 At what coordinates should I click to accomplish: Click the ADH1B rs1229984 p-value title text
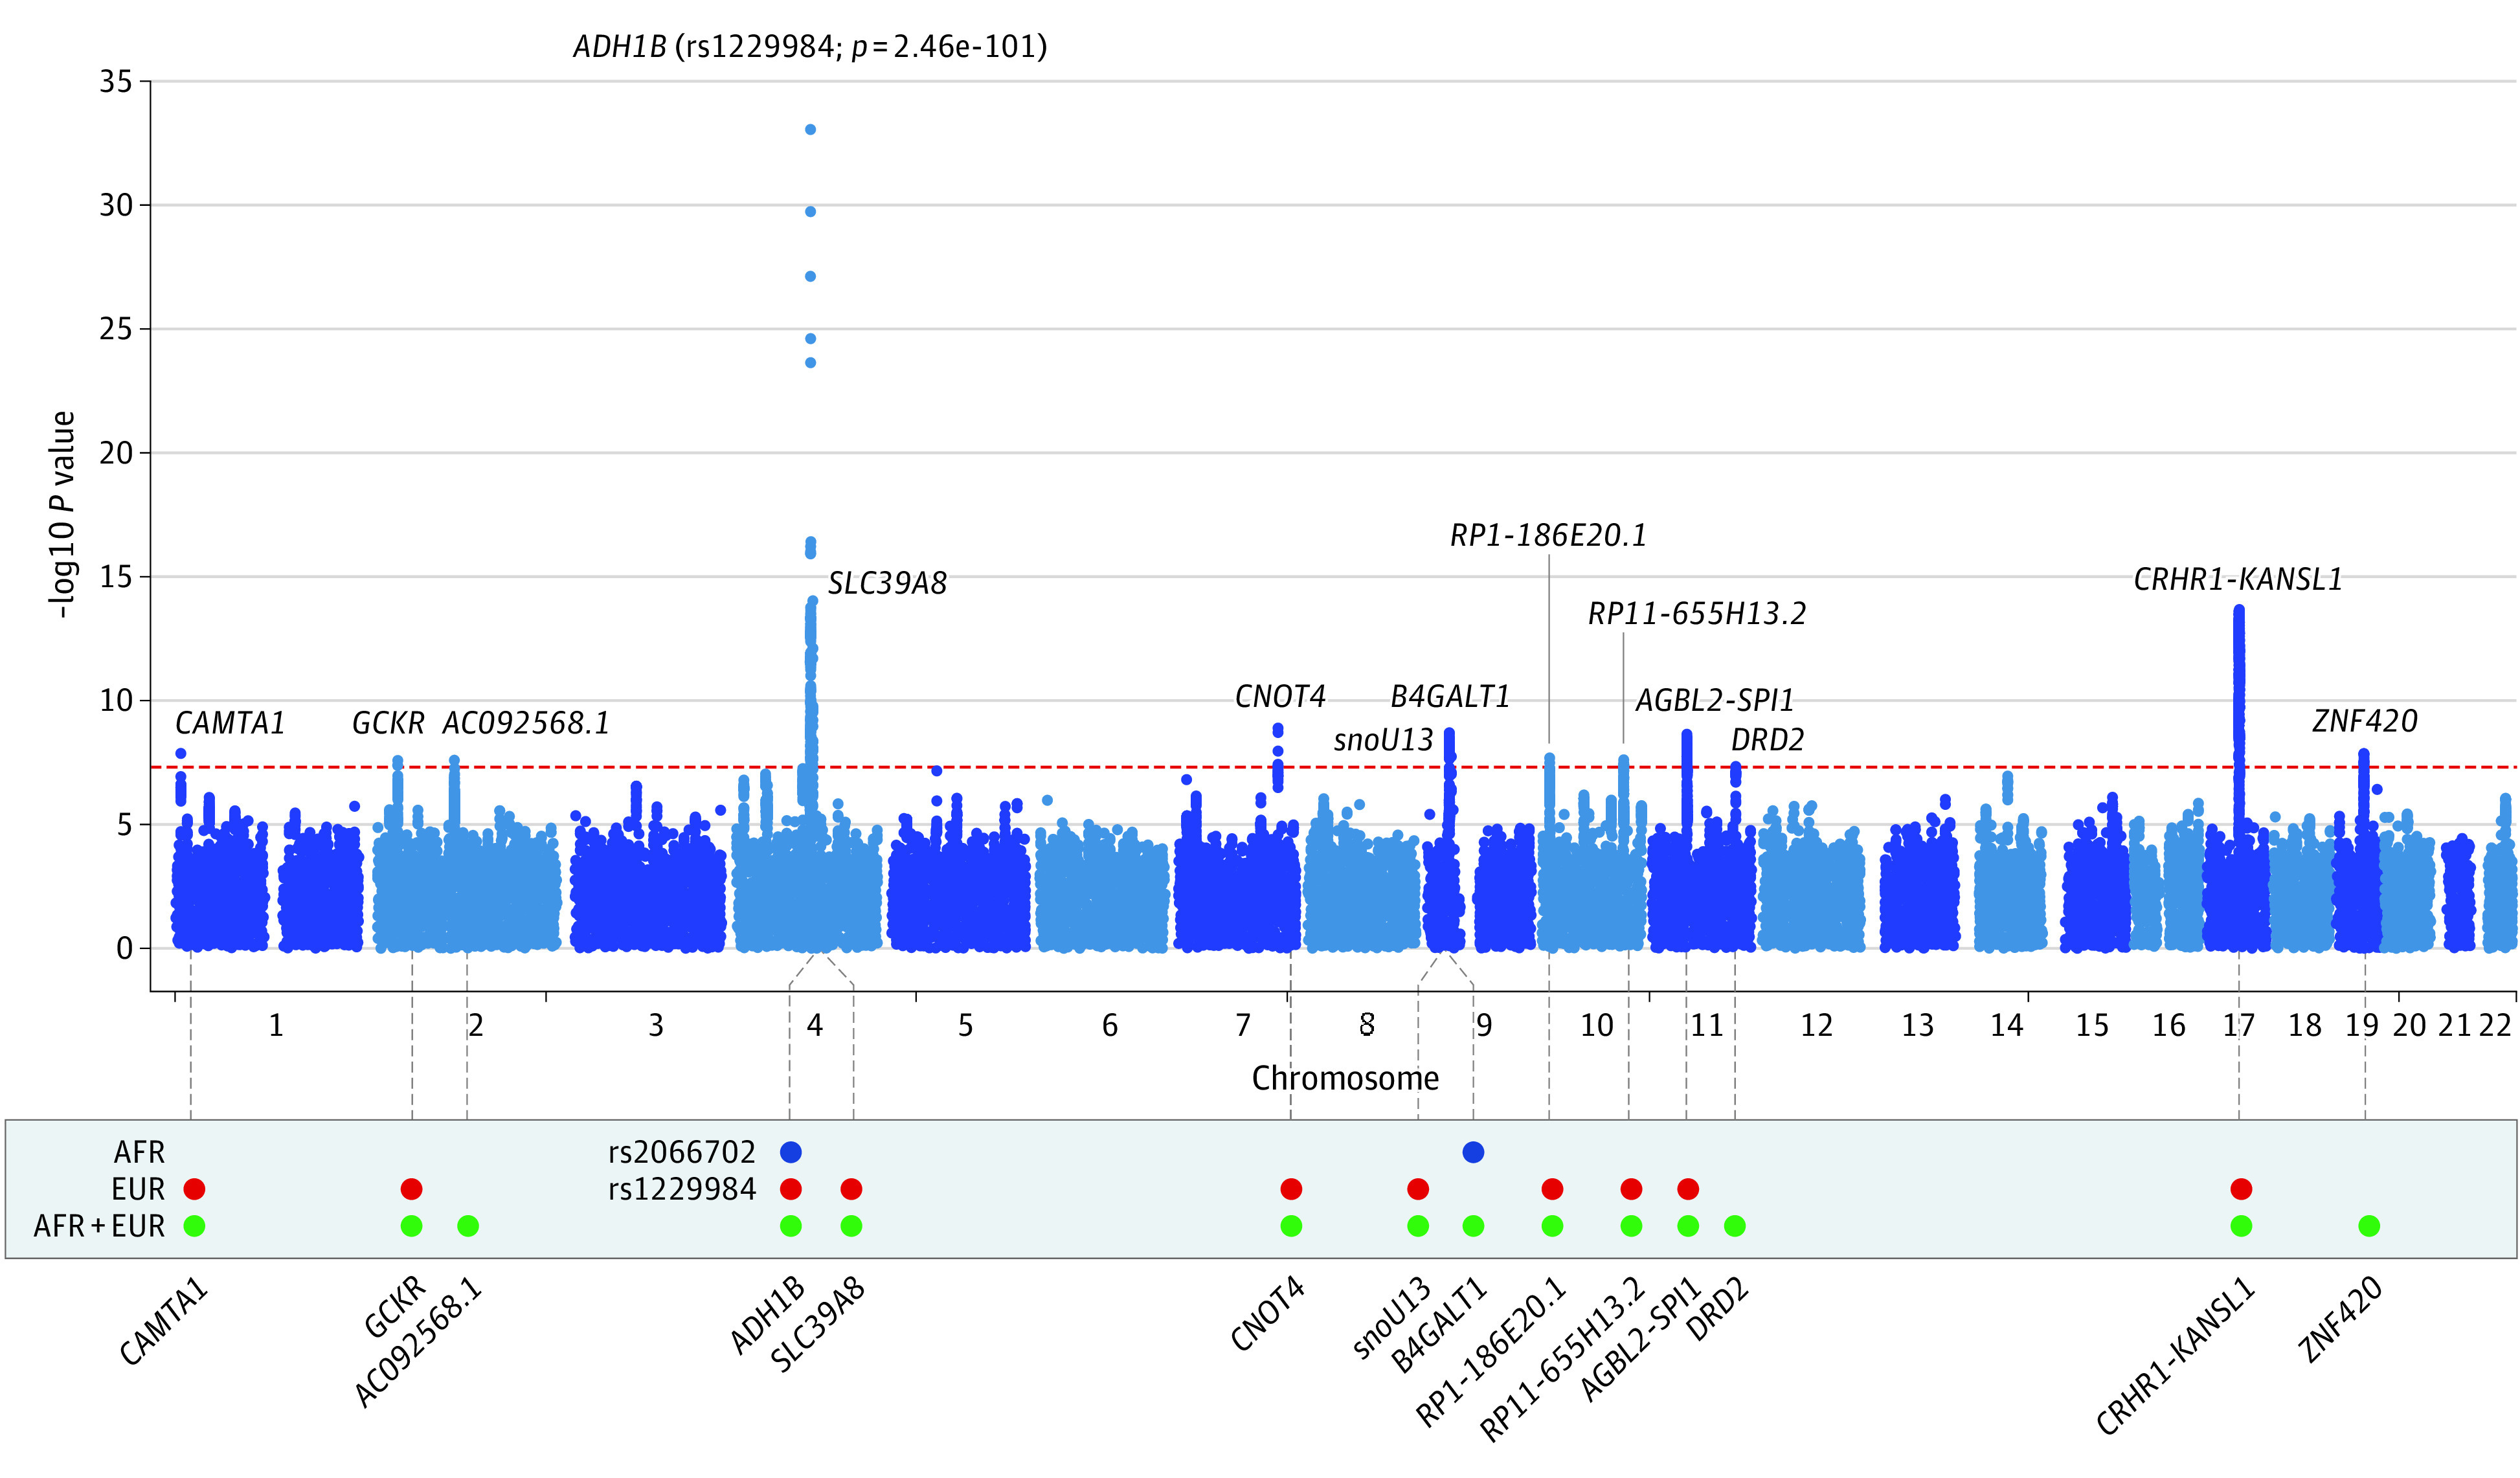[x=810, y=46]
